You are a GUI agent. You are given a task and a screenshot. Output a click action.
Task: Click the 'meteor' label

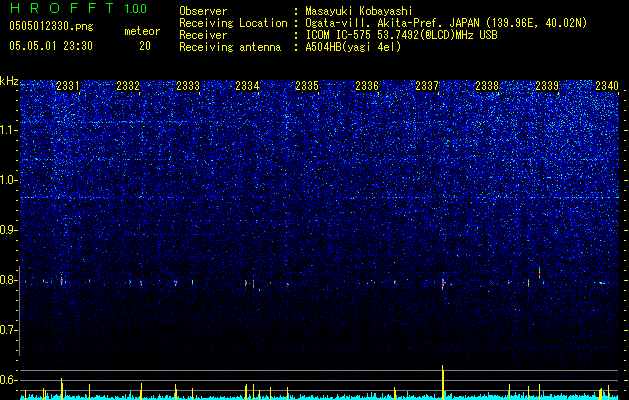[x=142, y=31]
